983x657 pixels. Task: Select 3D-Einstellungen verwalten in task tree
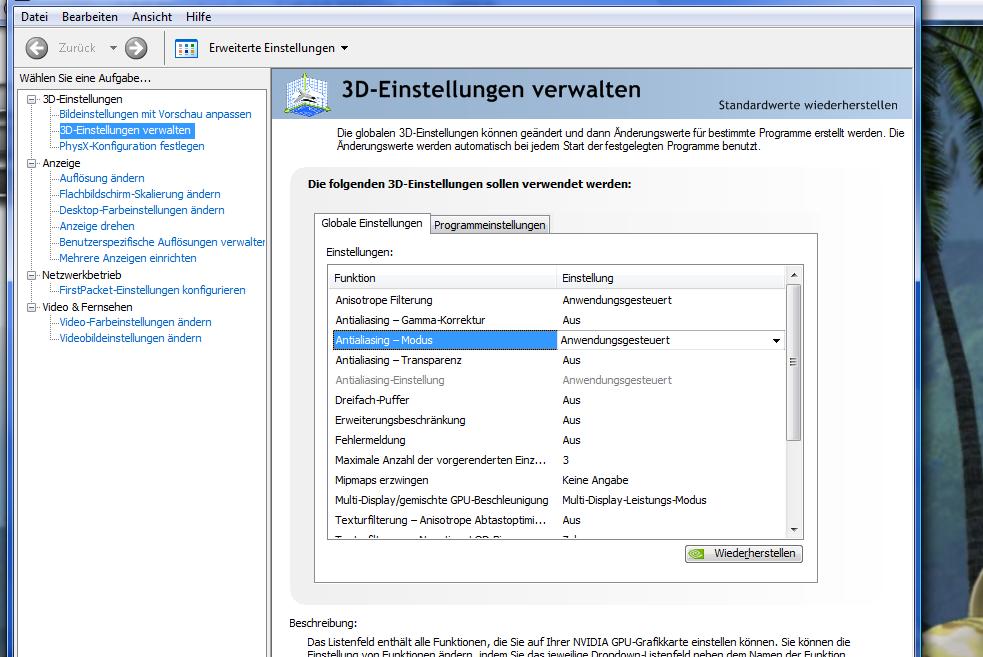point(125,130)
